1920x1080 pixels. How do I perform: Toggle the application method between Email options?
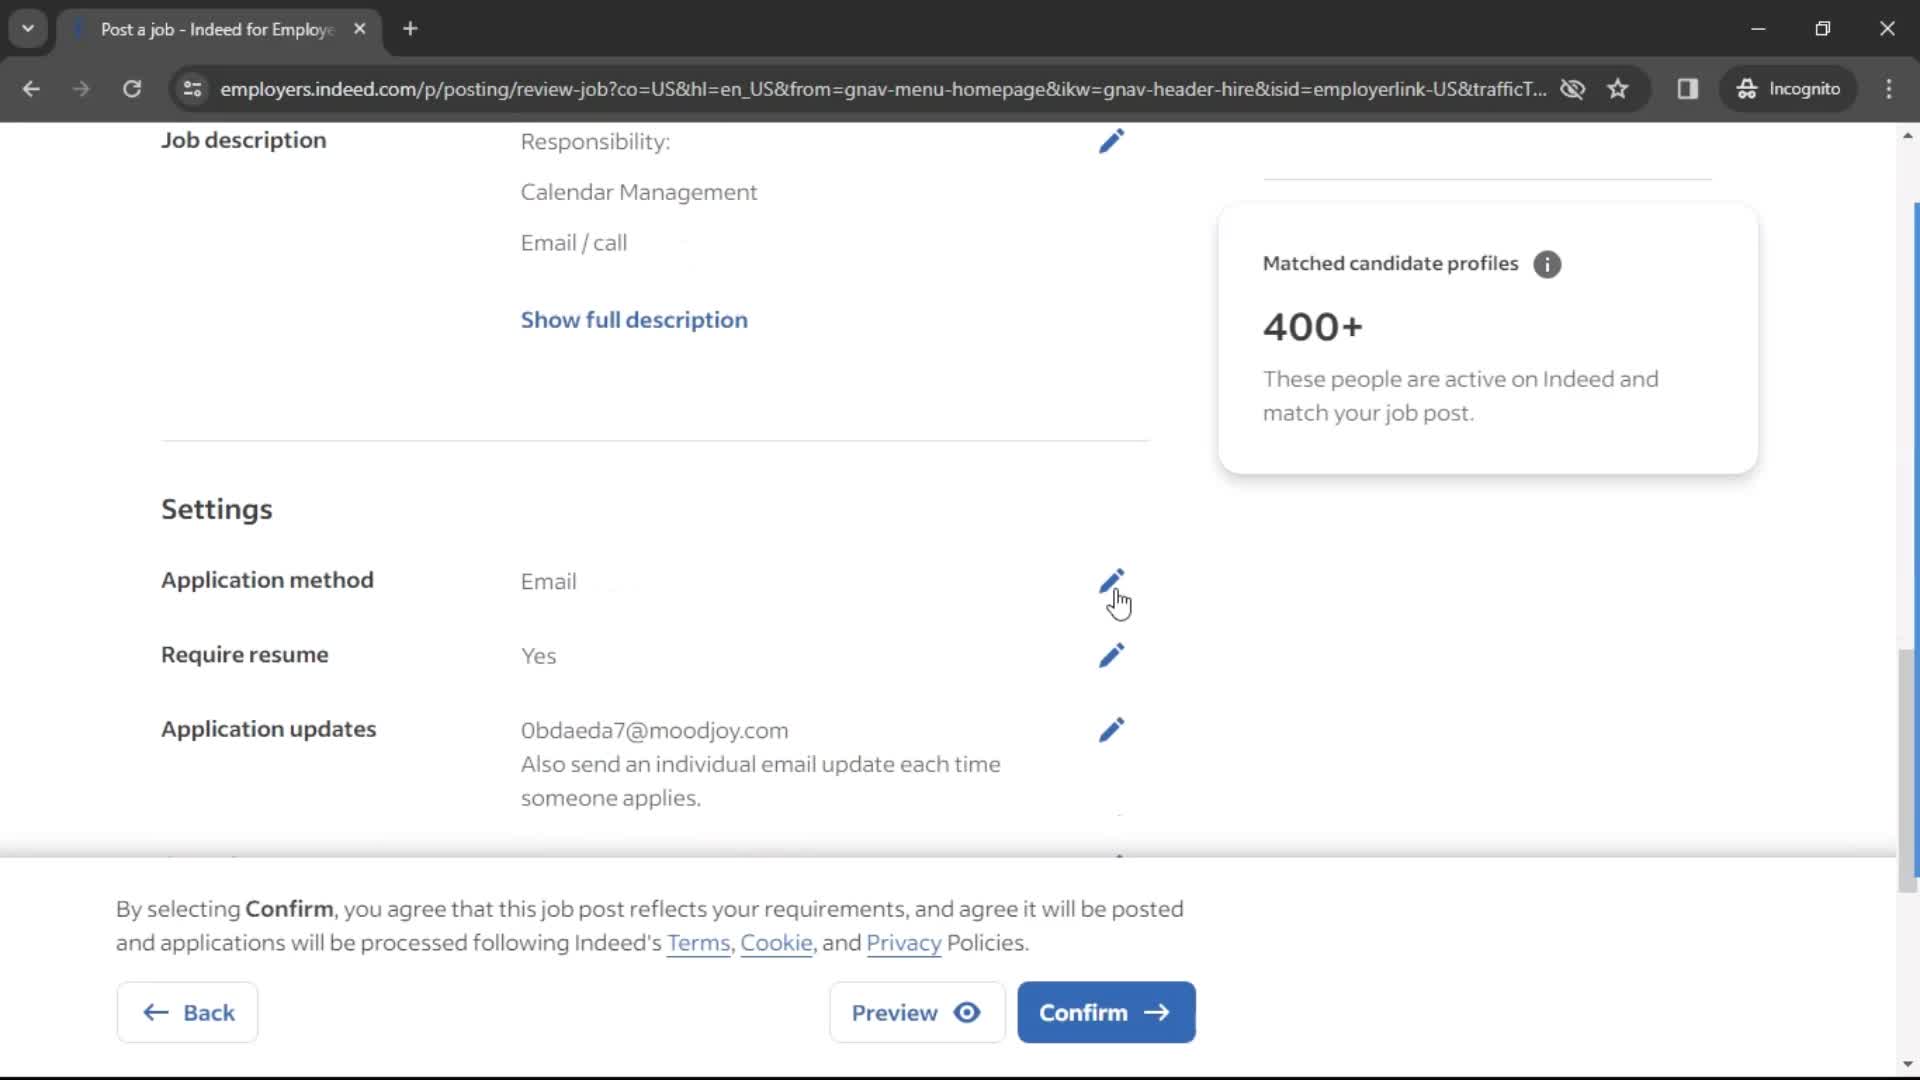pos(1112,580)
